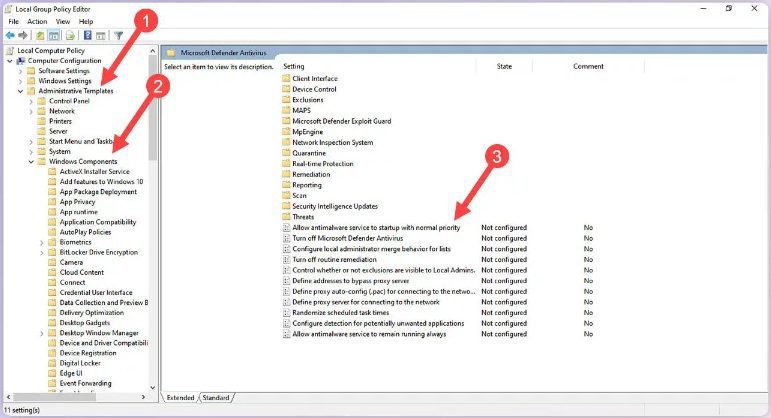Select ActiveX Installer Service tree item
The image size is (771, 418).
click(94, 171)
